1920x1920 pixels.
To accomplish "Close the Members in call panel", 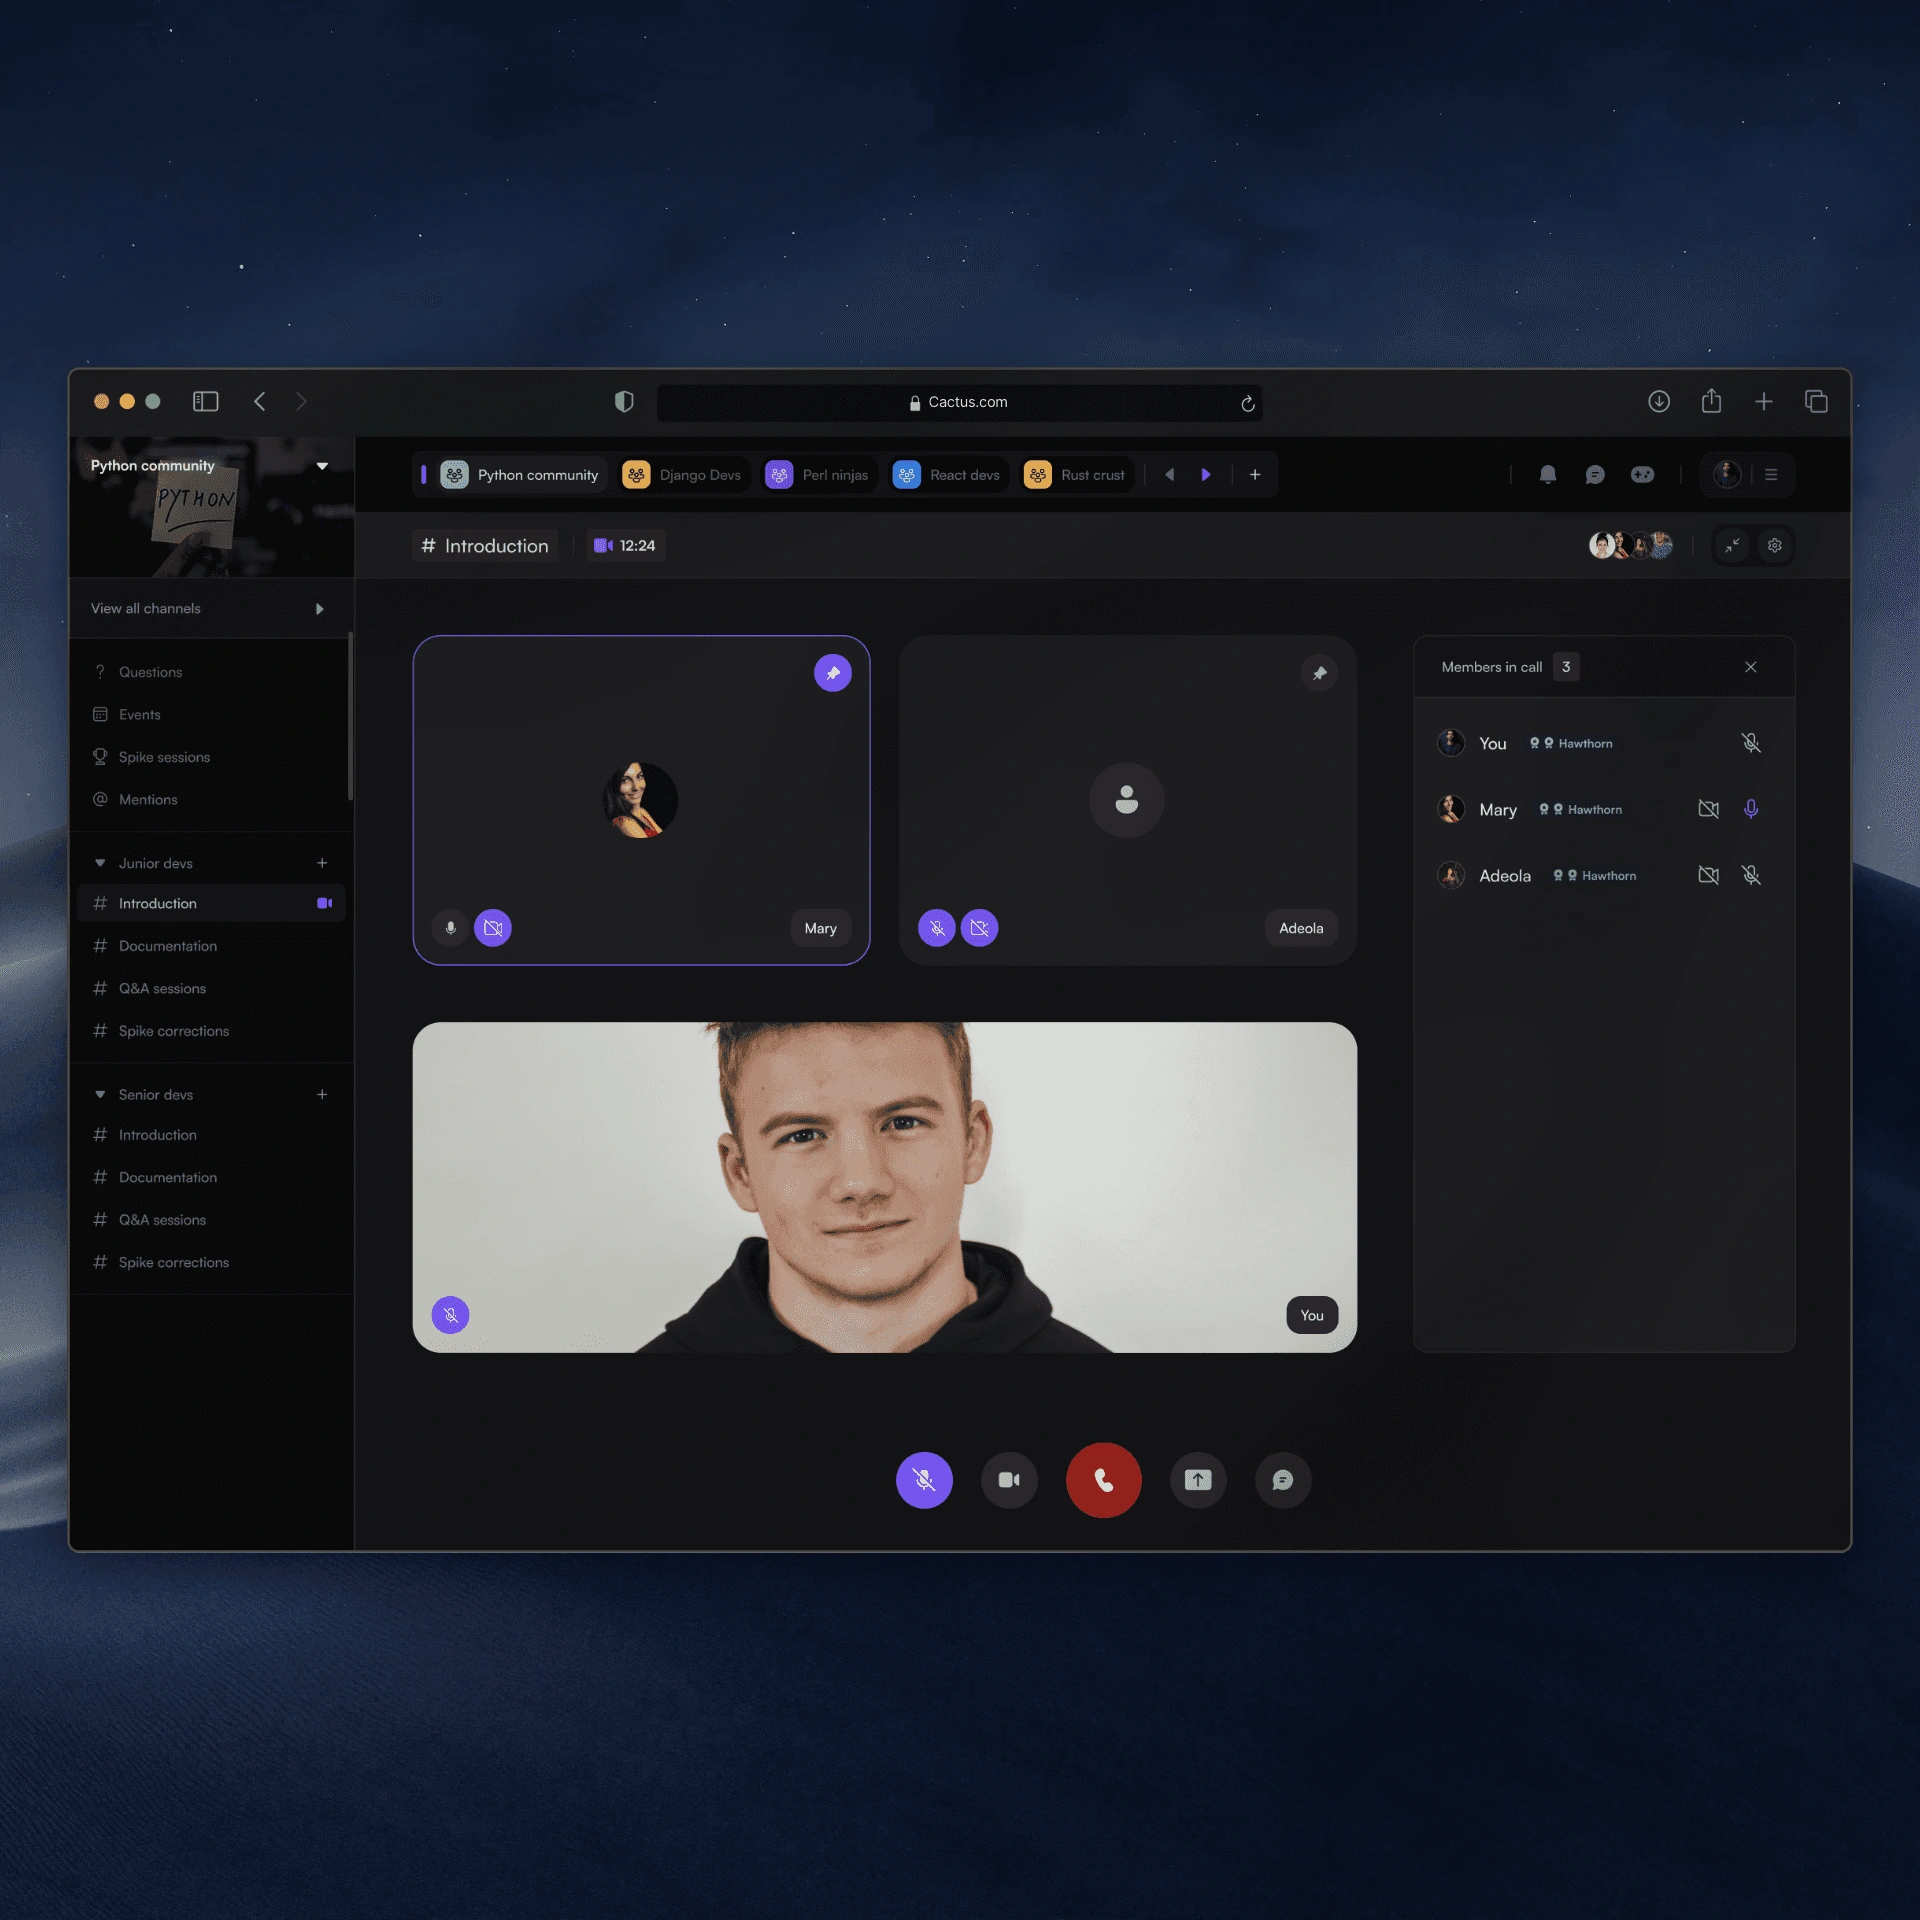I will [x=1750, y=667].
